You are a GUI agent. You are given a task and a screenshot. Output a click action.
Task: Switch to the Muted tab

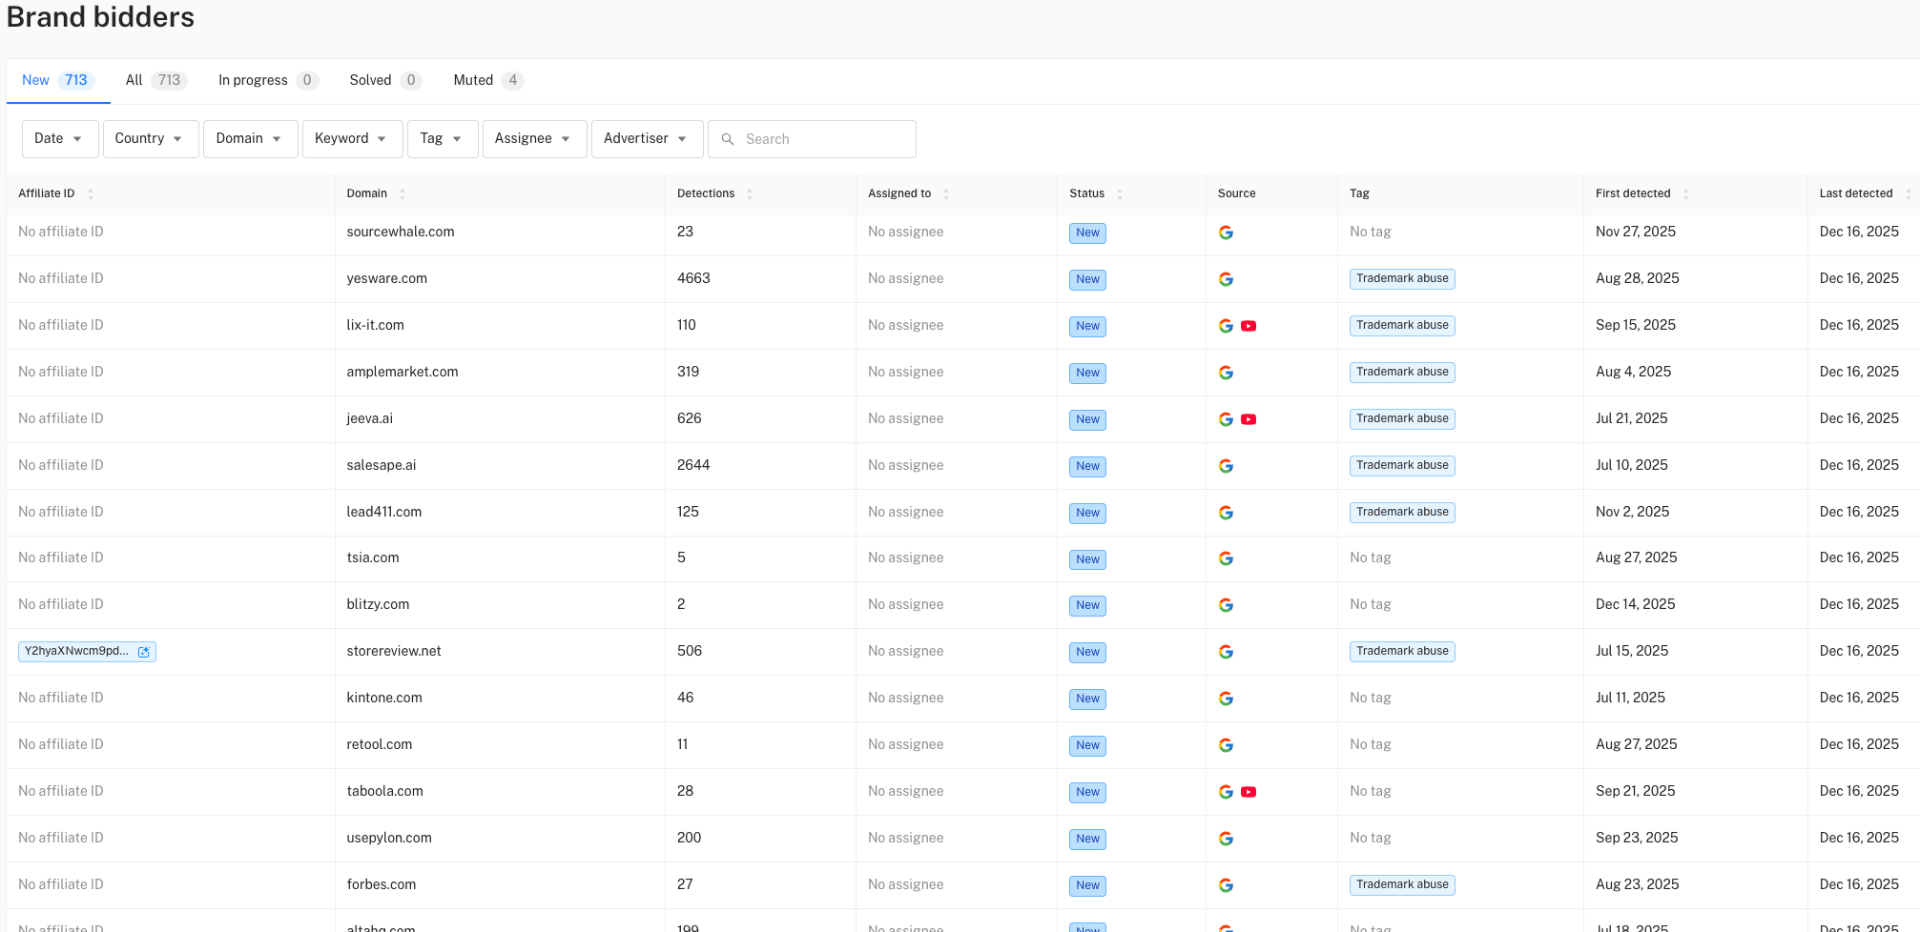click(488, 80)
